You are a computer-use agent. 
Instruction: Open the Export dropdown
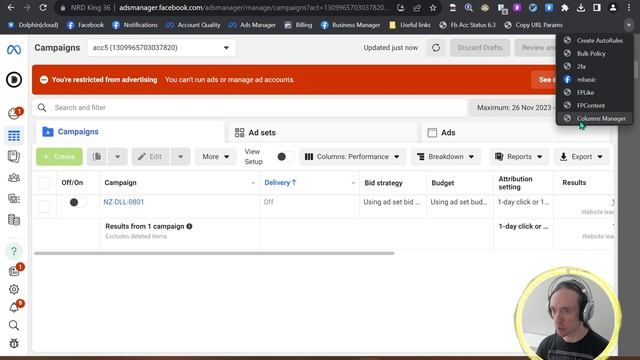[x=581, y=157]
